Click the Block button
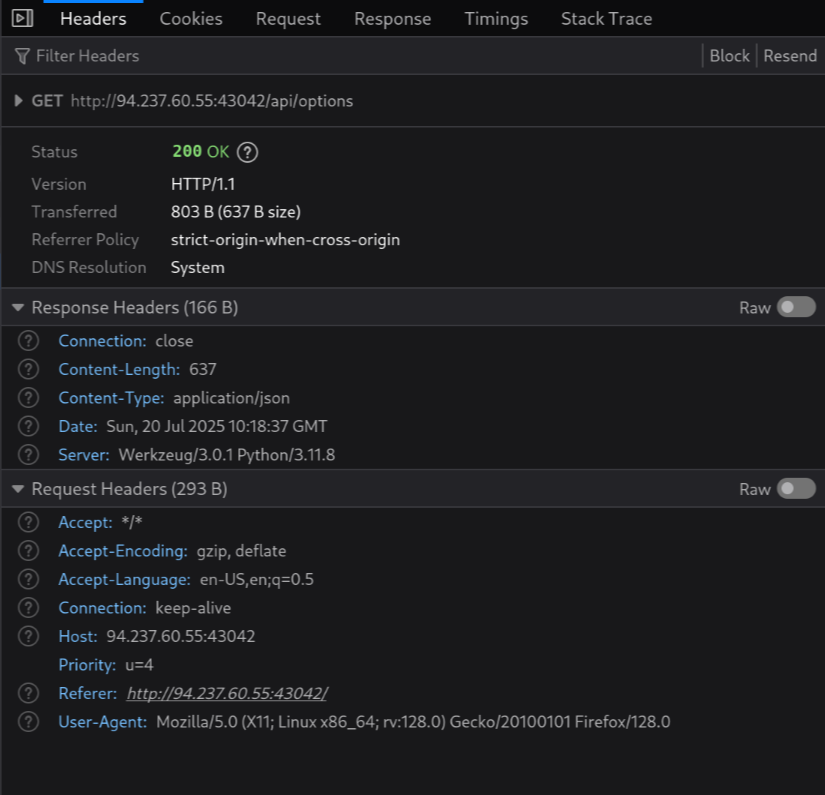825x795 pixels. click(x=729, y=56)
